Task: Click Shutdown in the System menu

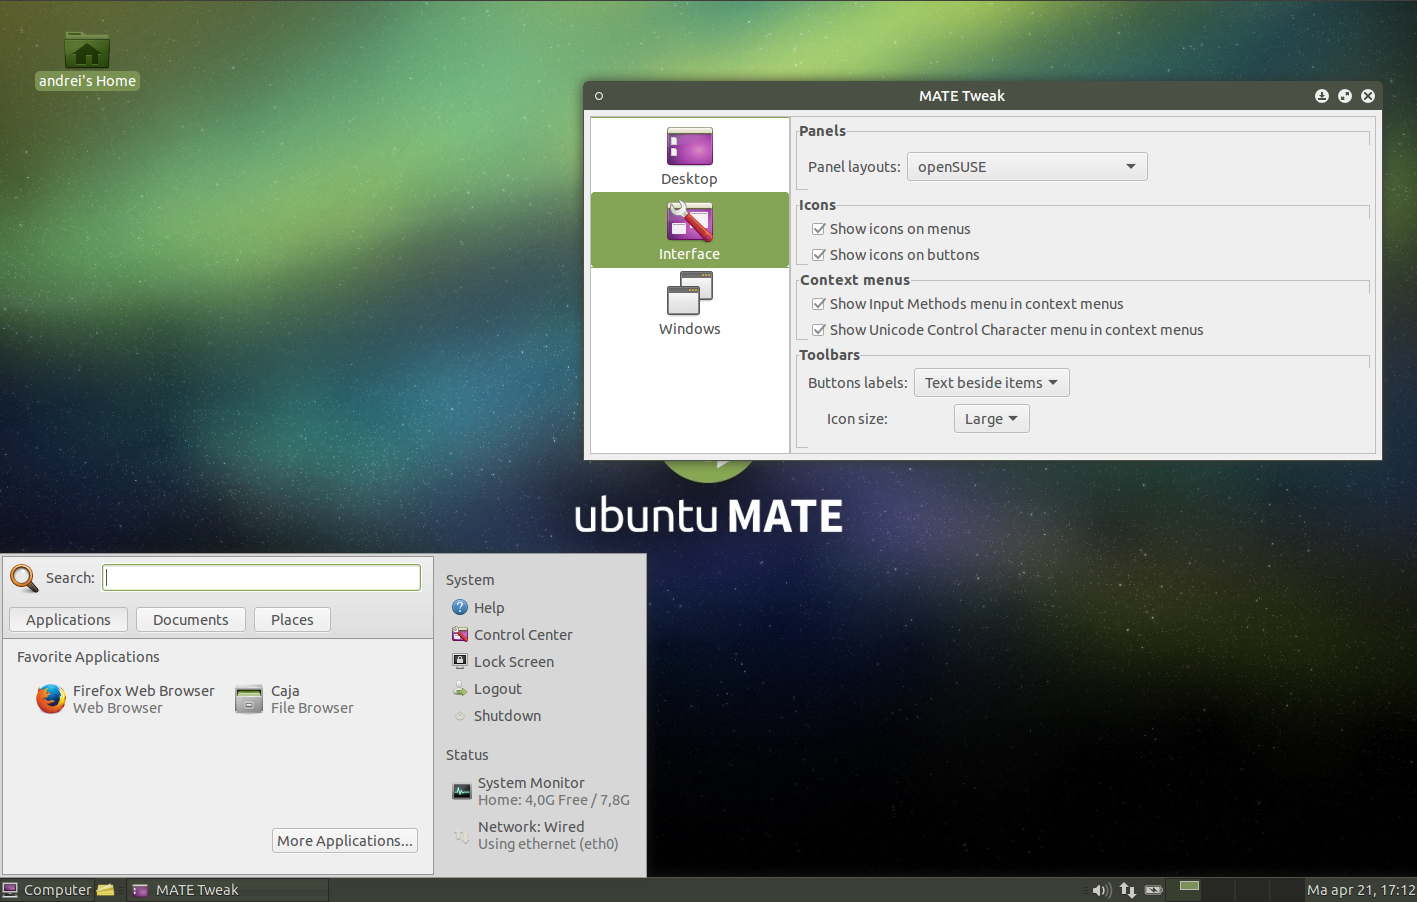Action: pyautogui.click(x=508, y=715)
